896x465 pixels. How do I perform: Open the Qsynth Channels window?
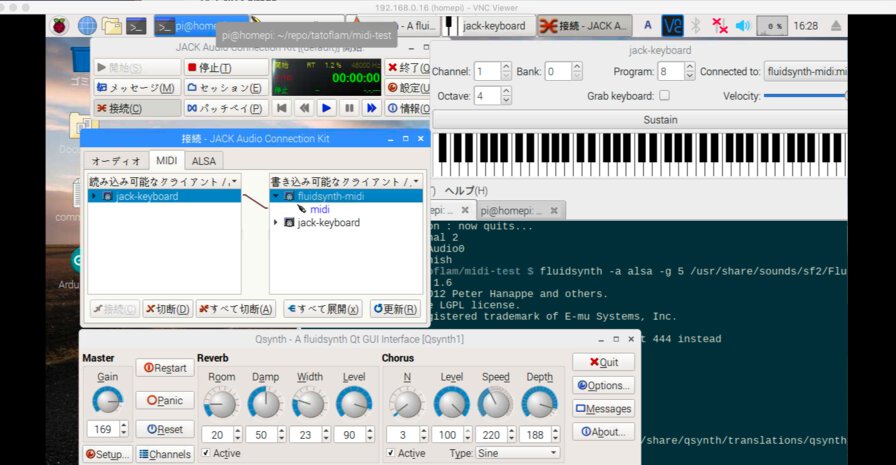165,454
